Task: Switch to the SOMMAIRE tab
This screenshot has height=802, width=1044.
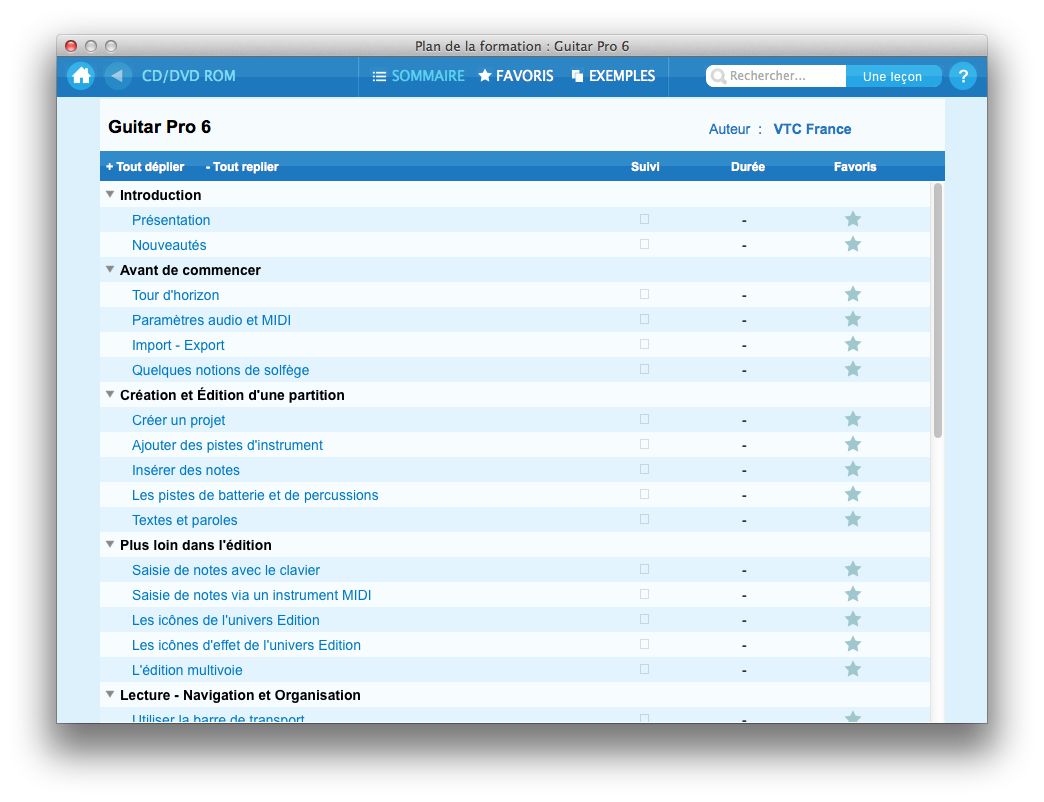Action: pos(418,76)
